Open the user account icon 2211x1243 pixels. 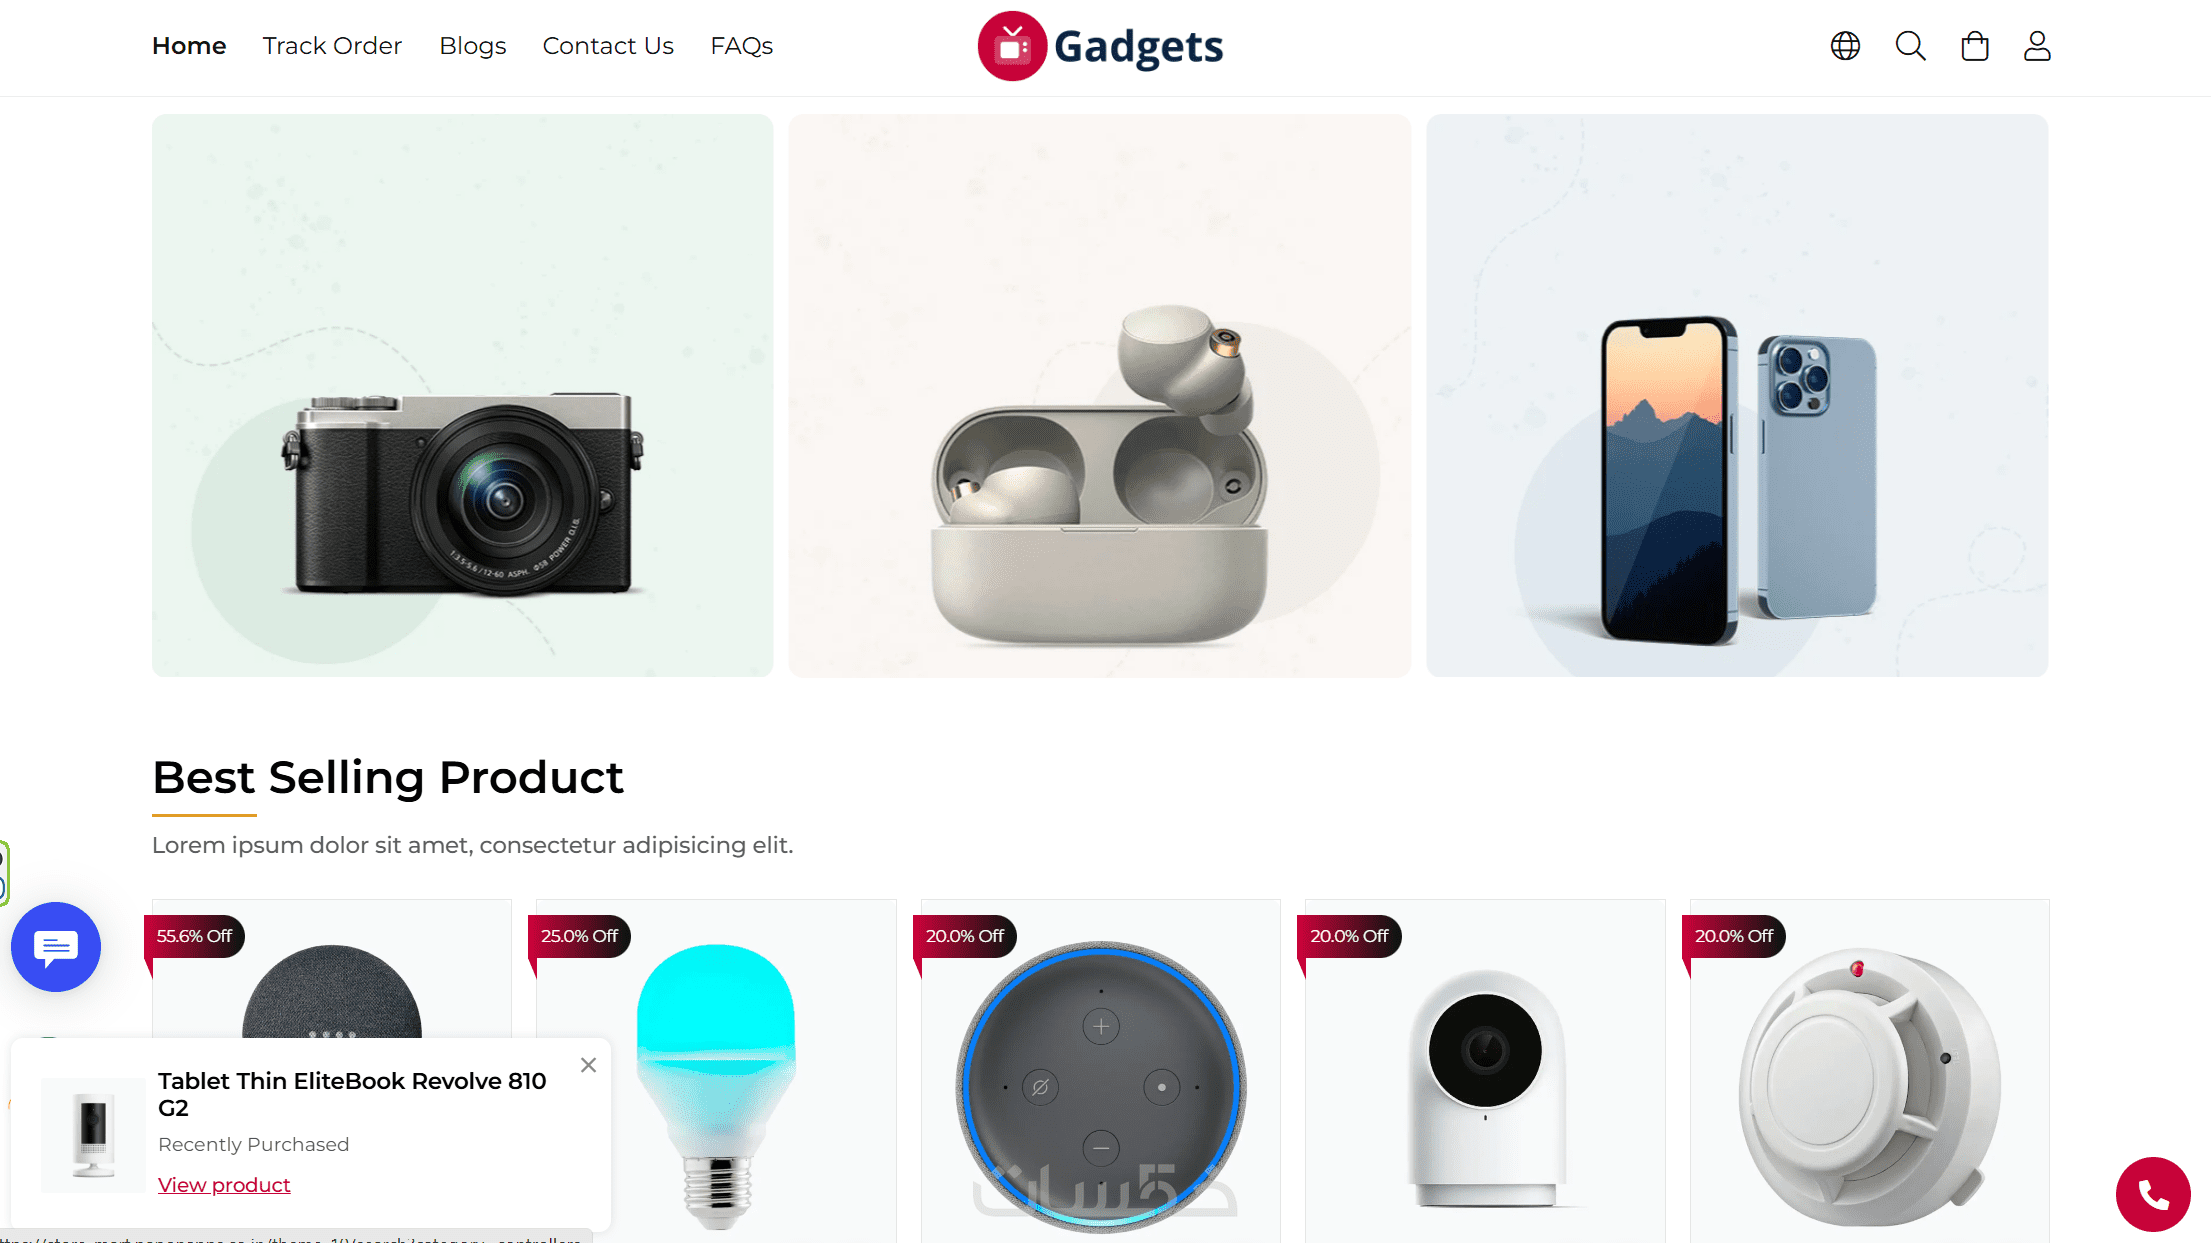(2037, 46)
